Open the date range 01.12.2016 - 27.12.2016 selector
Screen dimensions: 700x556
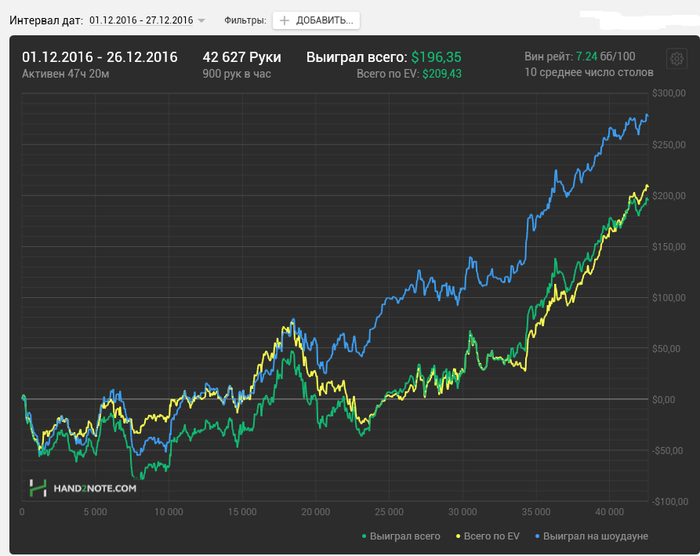[x=141, y=20]
